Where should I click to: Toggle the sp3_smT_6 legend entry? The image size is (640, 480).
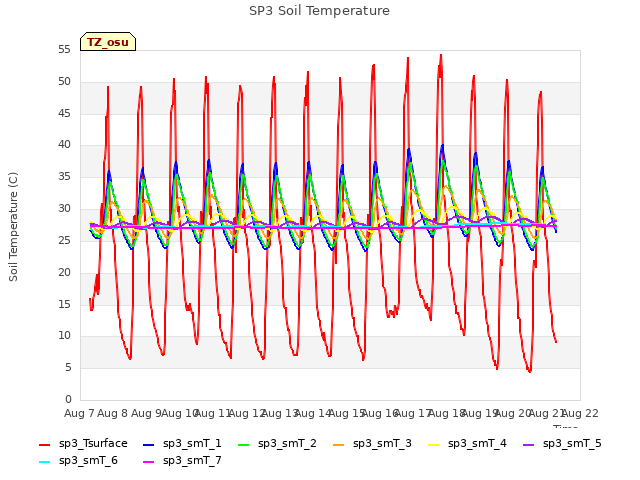click(x=78, y=461)
